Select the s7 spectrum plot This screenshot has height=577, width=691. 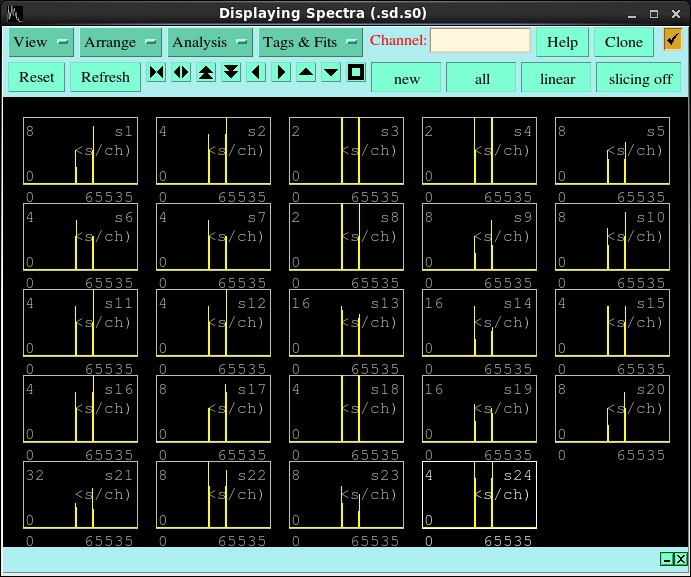coord(214,237)
